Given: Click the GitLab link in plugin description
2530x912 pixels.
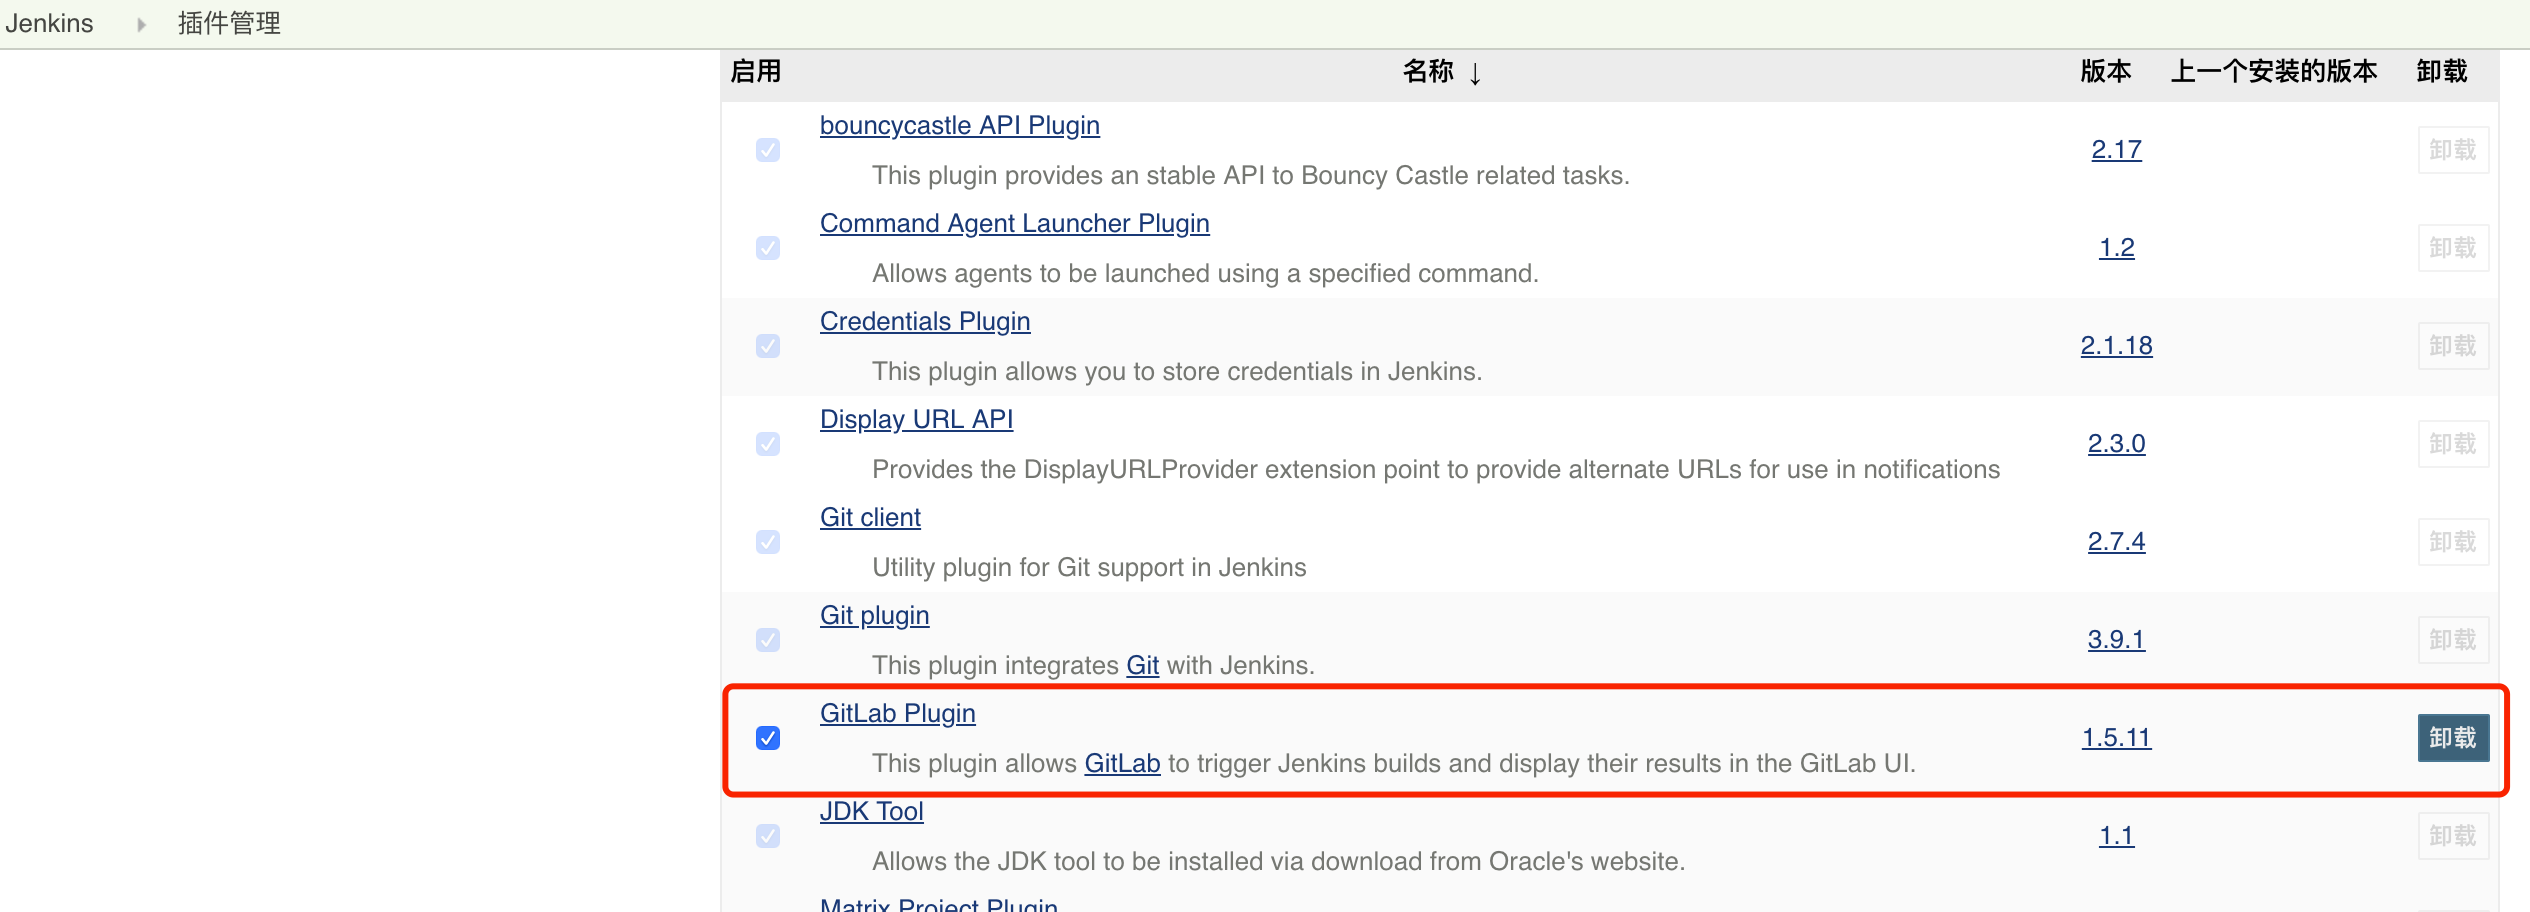Looking at the screenshot, I should (x=1122, y=763).
